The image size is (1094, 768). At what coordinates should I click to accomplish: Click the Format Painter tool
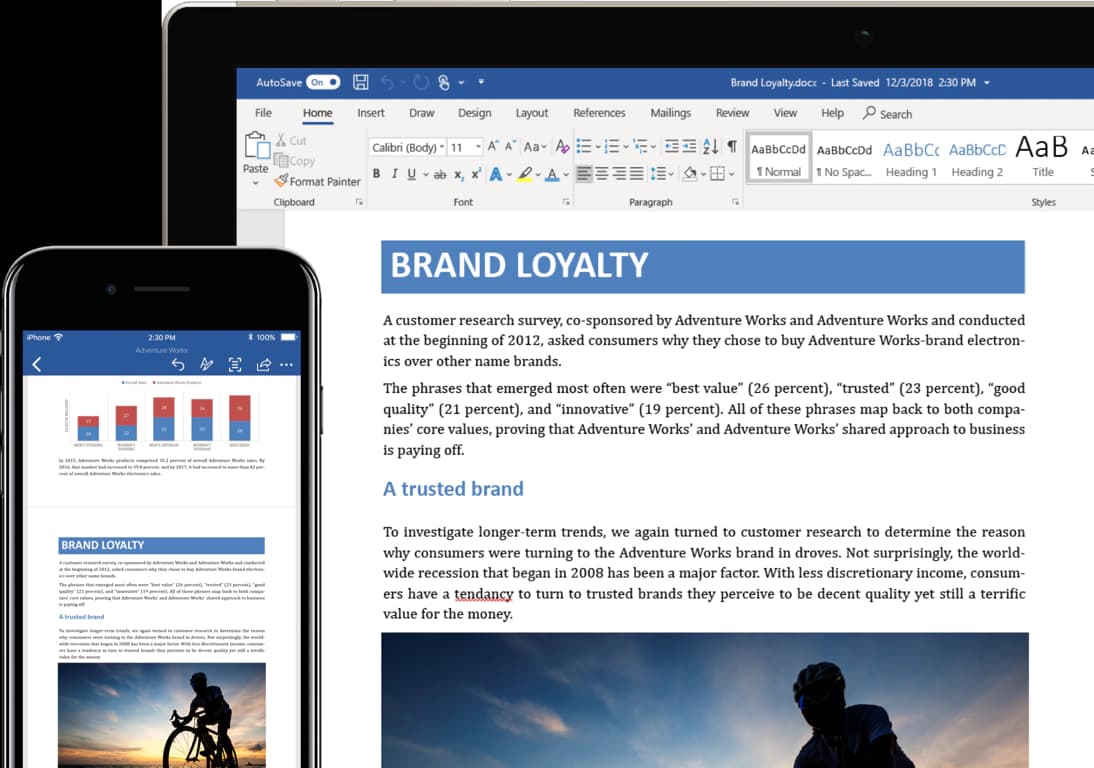coord(316,181)
